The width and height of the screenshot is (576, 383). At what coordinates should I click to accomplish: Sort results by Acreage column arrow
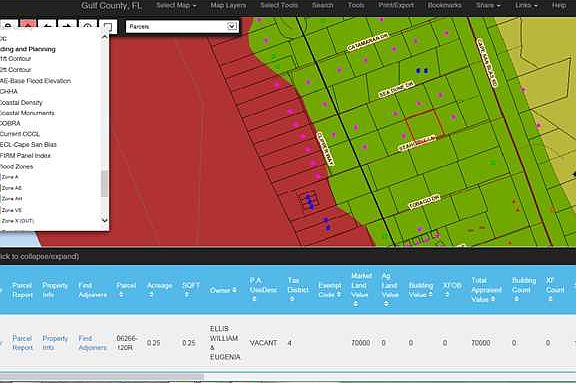click(x=150, y=295)
